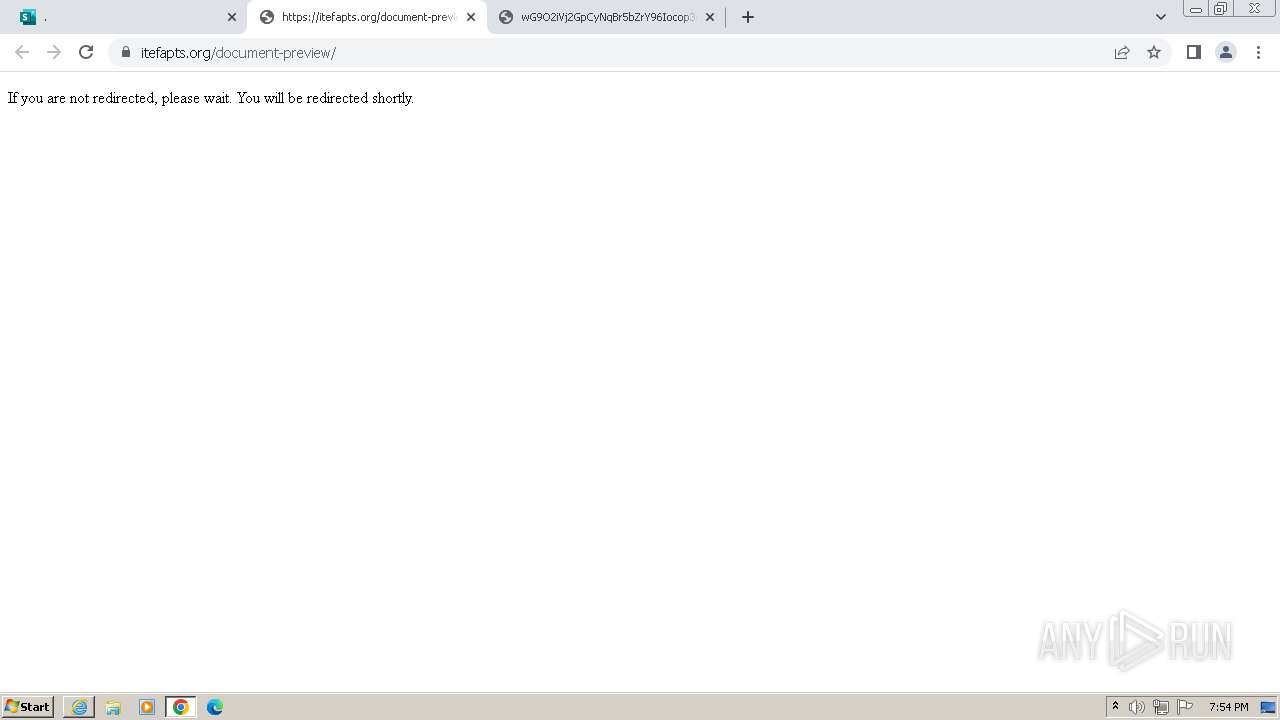The height and width of the screenshot is (720, 1280).
Task: Minimize the Chrome window
Action: click(1196, 9)
